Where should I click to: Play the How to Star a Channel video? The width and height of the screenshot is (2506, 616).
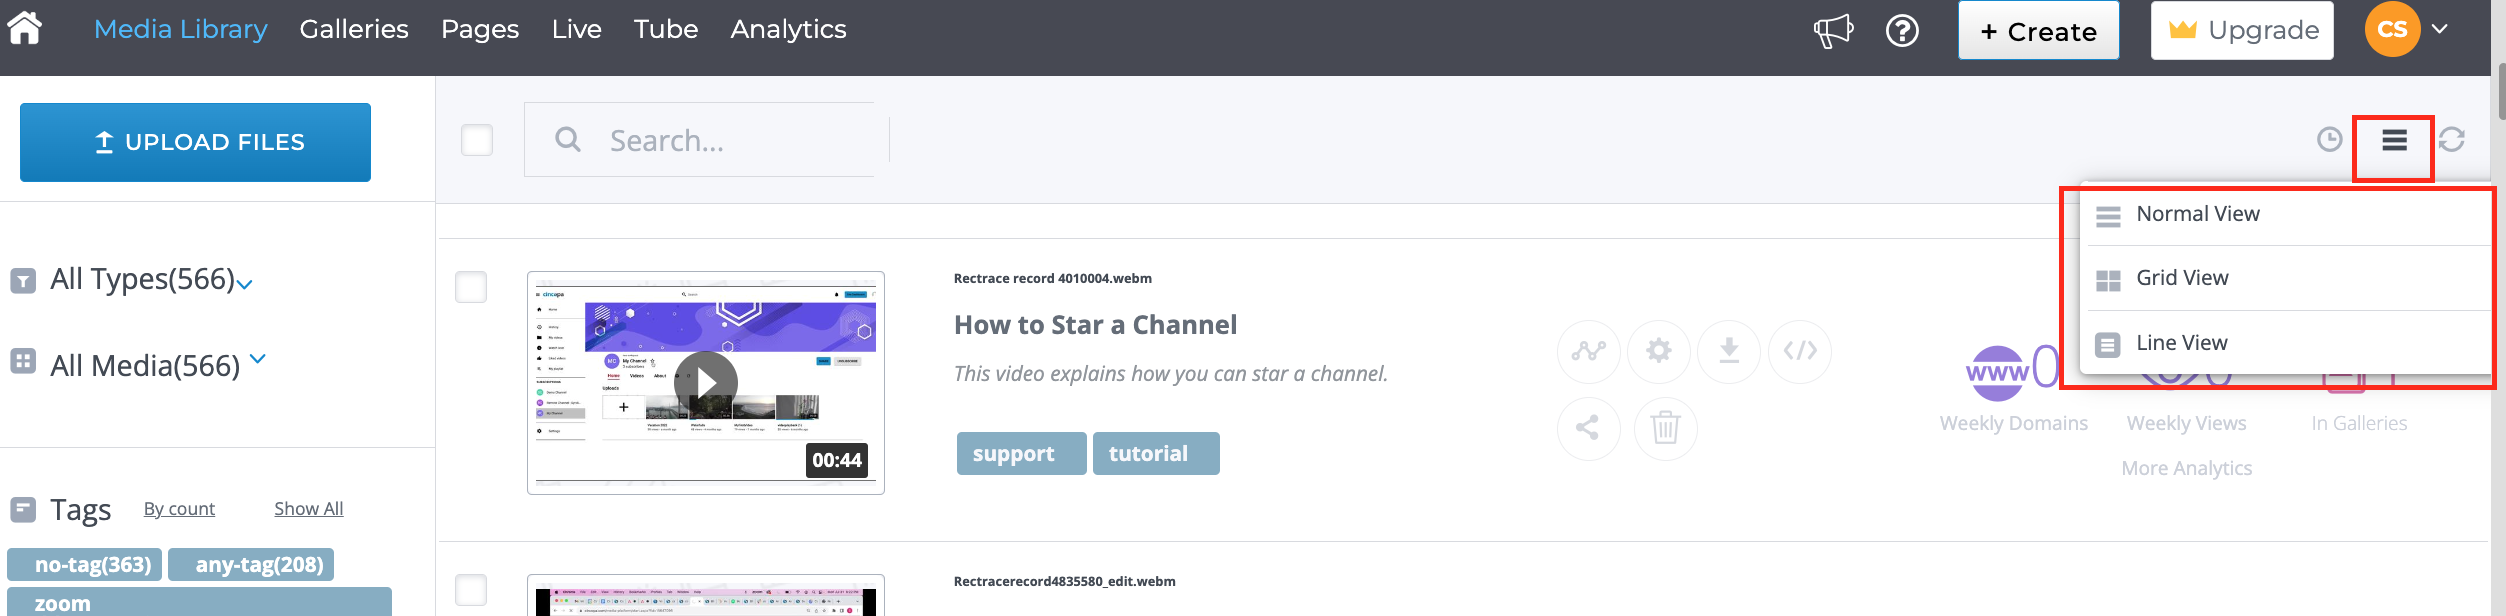[x=705, y=382]
